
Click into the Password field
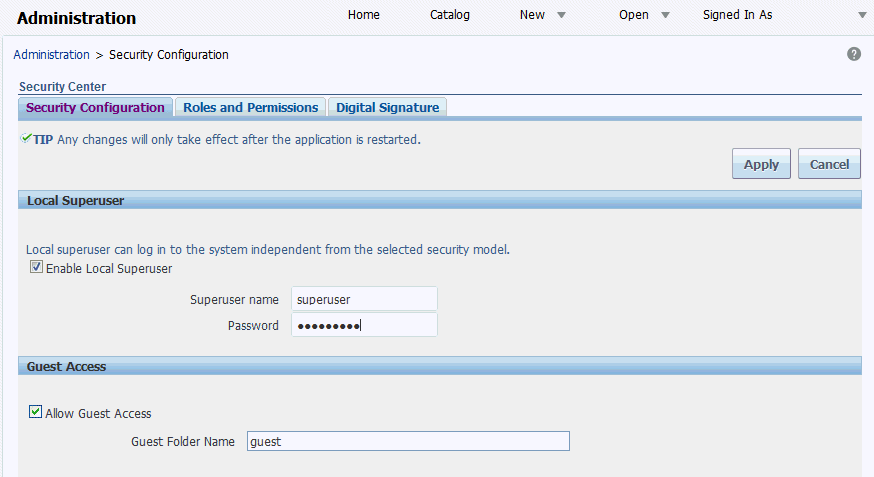[x=364, y=325]
